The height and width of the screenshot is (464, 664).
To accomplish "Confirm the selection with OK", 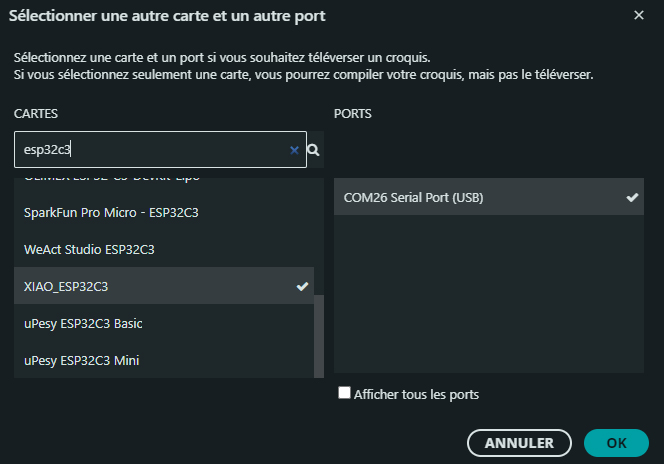I will click(616, 442).
